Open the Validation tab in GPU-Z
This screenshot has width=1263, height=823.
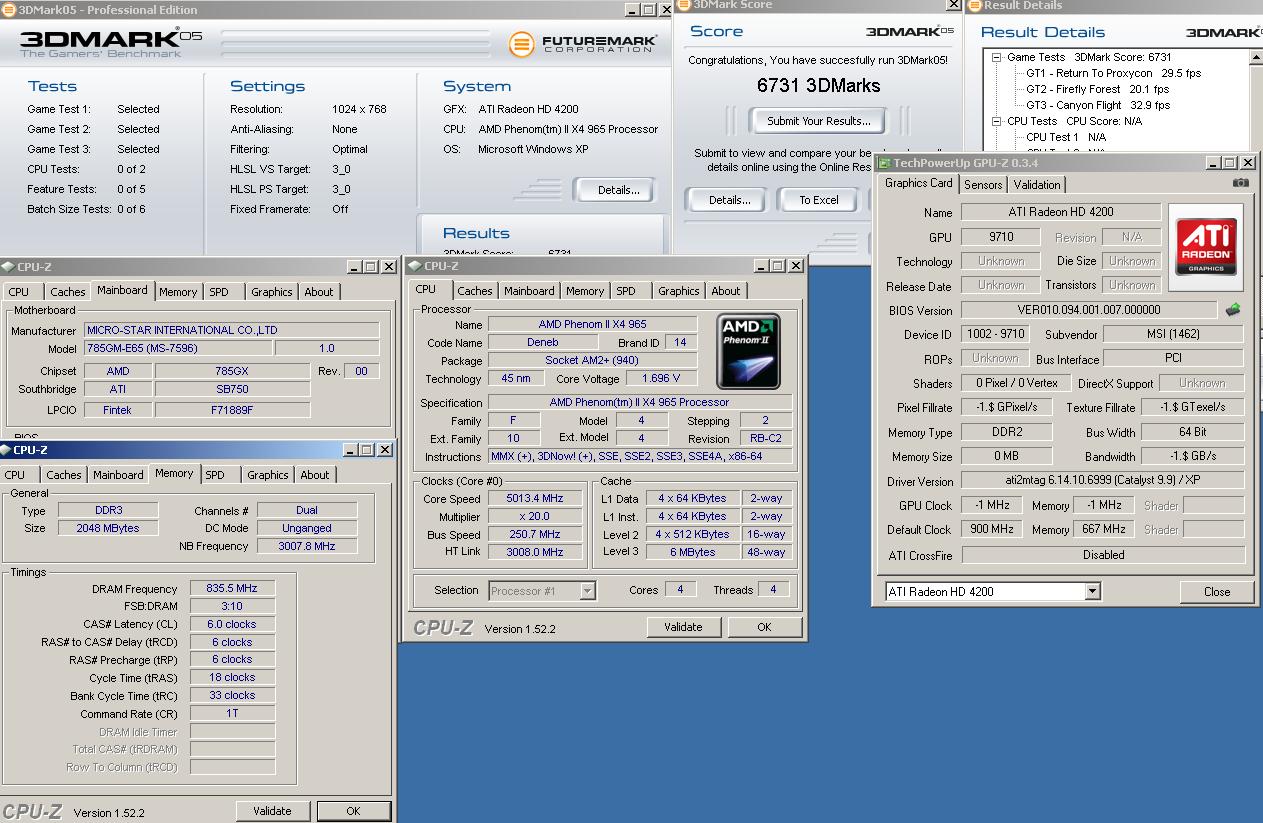[1037, 185]
